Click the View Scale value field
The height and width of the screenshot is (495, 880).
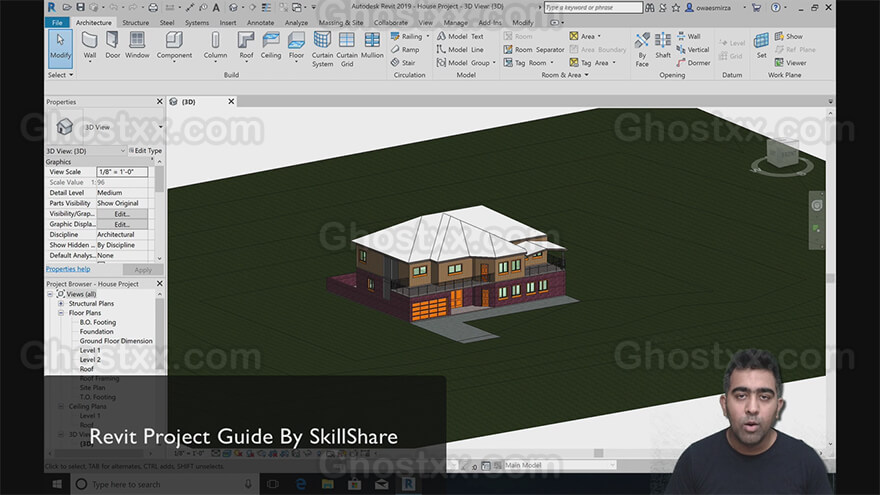(122, 172)
